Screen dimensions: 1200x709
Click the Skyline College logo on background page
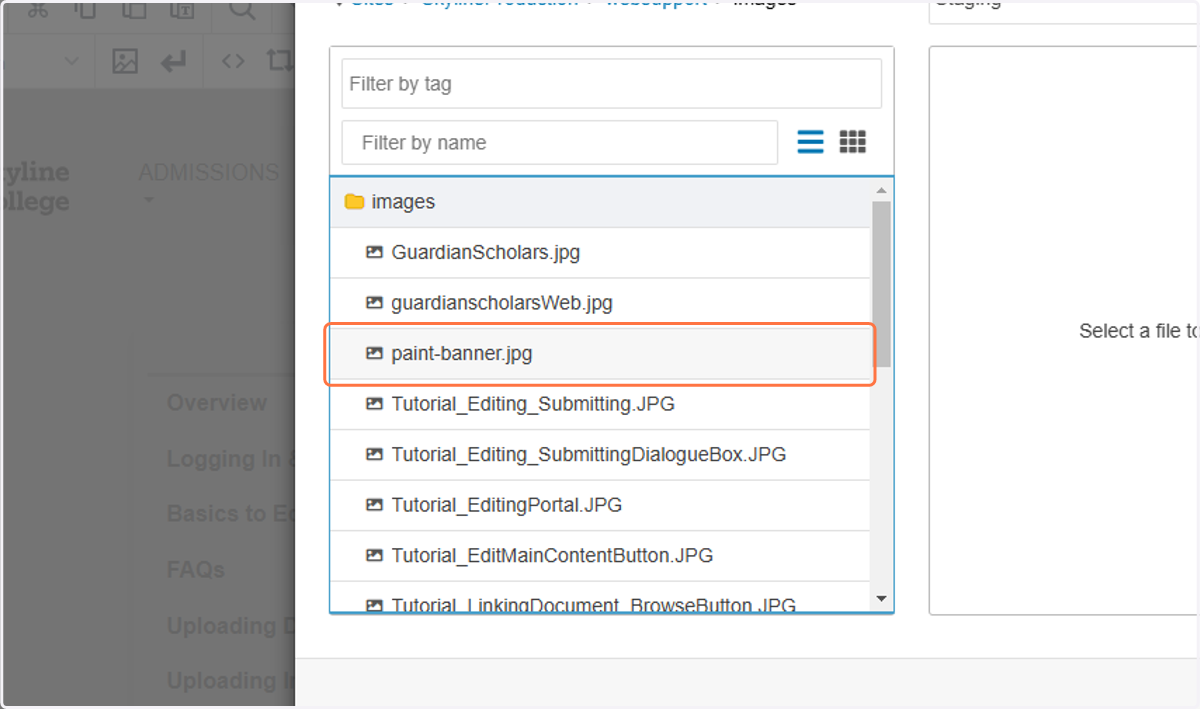coord(36,186)
